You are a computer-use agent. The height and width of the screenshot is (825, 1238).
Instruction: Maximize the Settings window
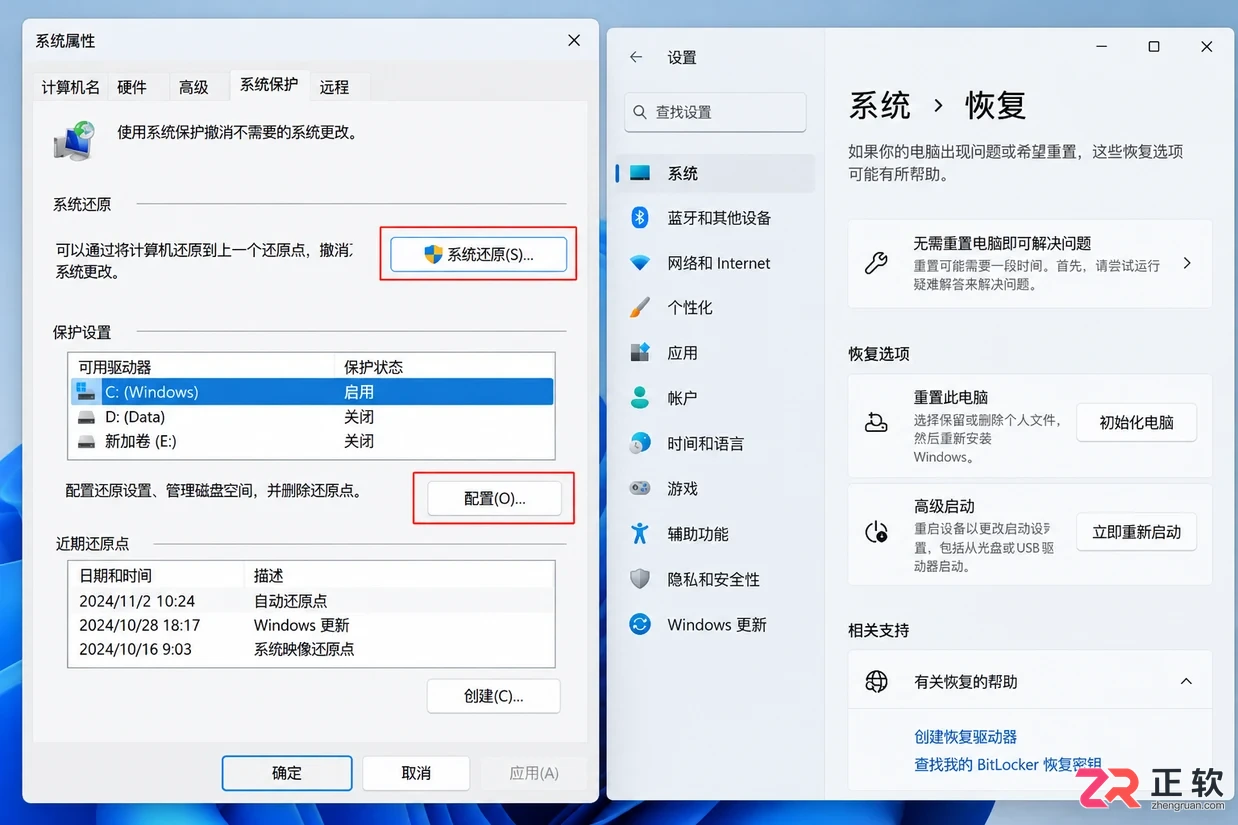(x=1154, y=46)
